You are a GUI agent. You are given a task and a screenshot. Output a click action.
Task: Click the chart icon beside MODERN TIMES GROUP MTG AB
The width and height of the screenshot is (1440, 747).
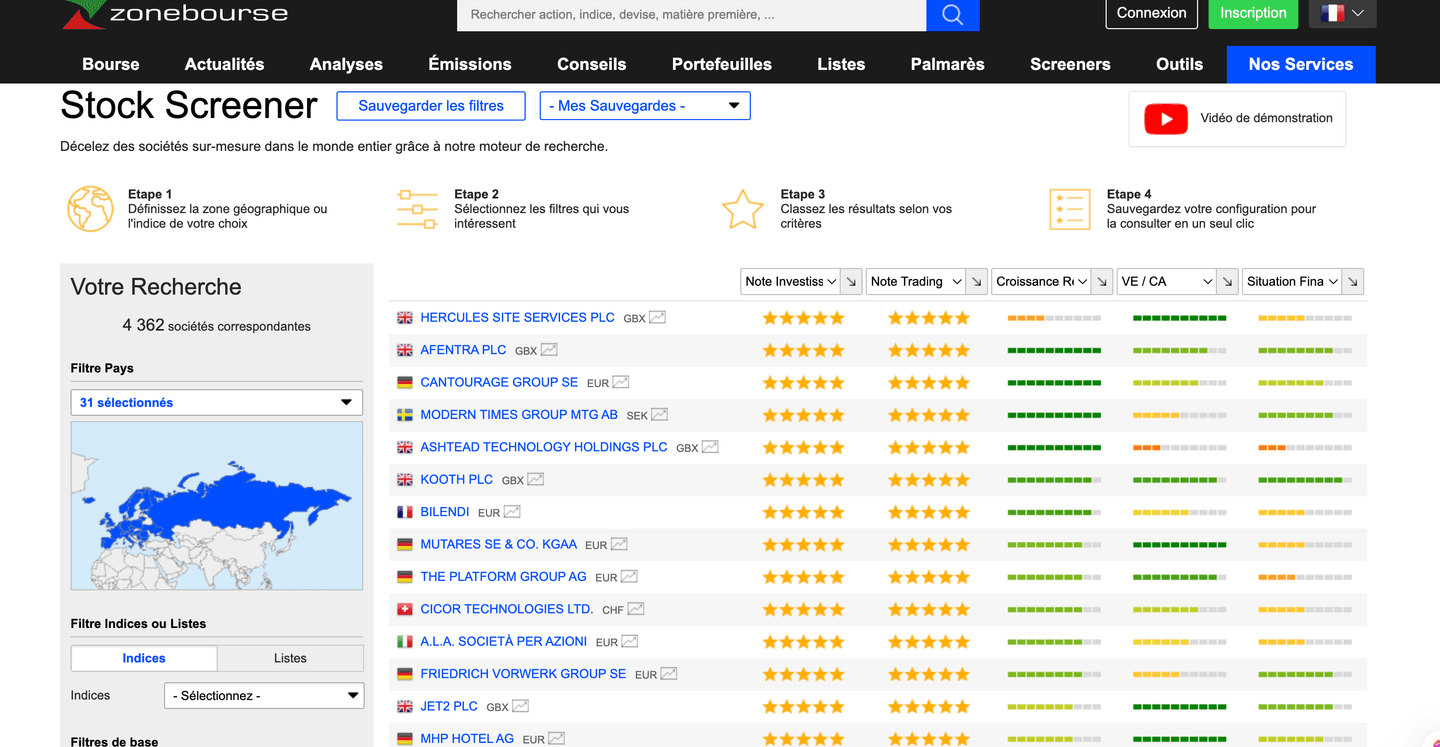658,414
